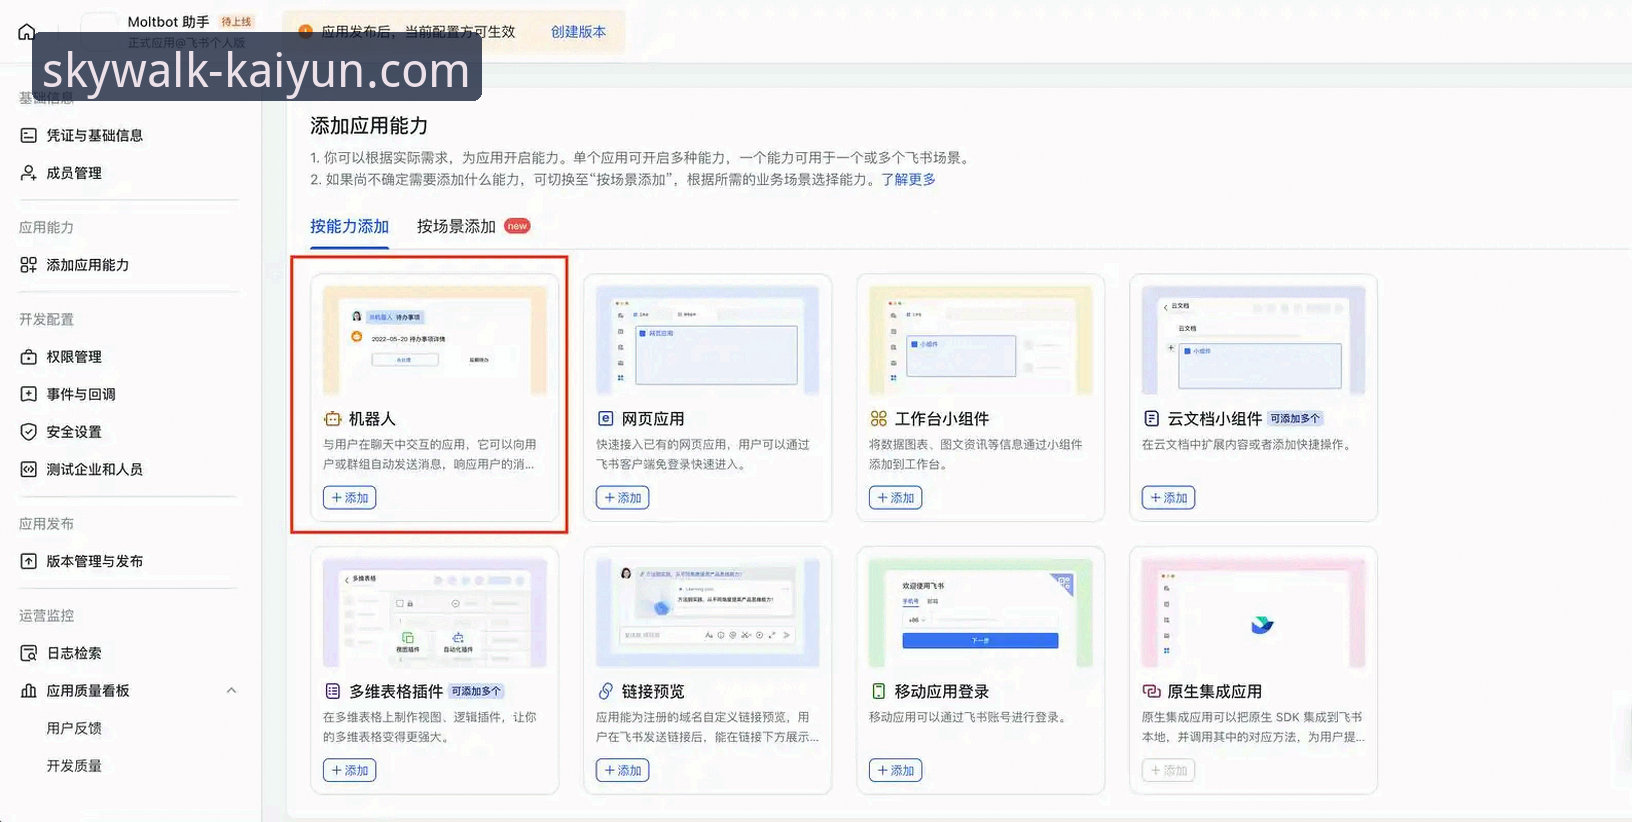This screenshot has width=1632, height=822.
Task: Click the 可添加多个 tag on 云文档小组件
Action: 1295,419
